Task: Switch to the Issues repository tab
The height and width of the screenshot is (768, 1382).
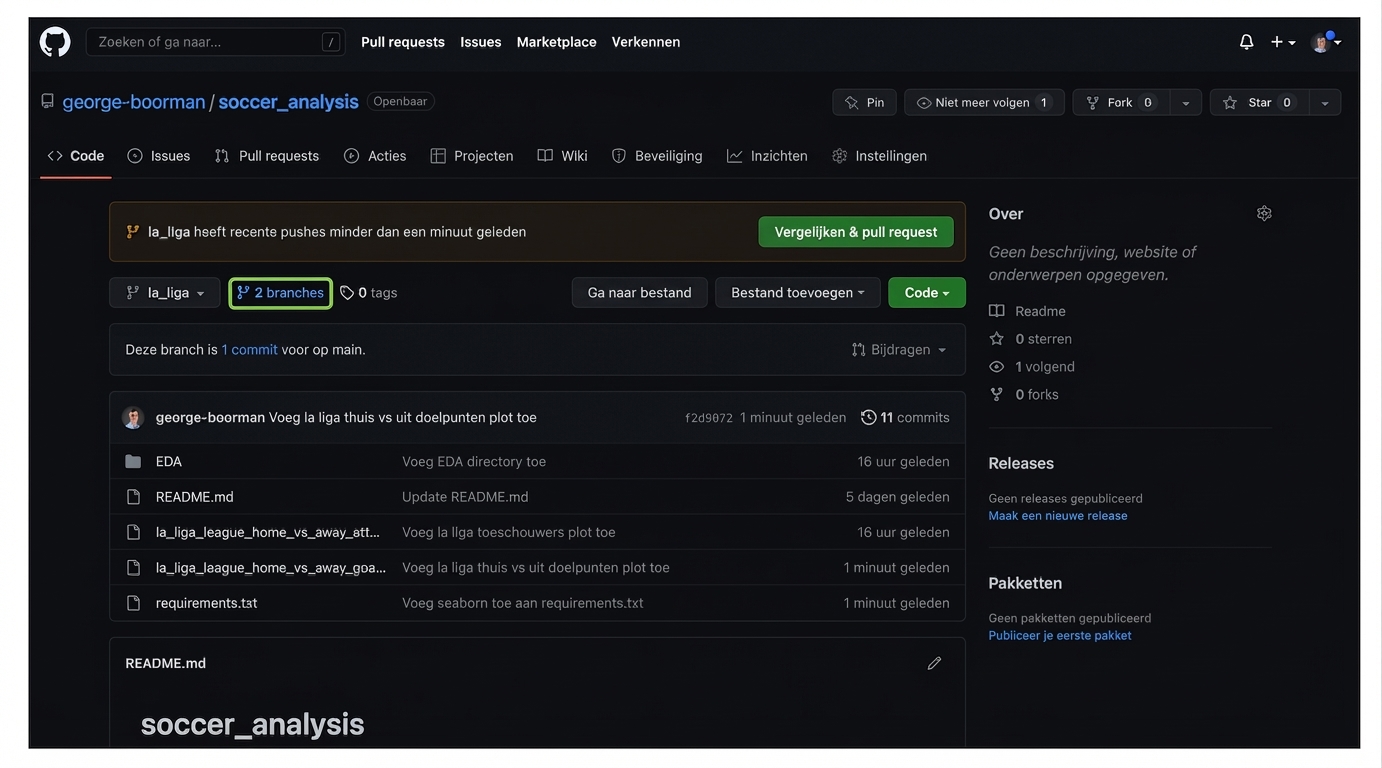Action: [159, 156]
